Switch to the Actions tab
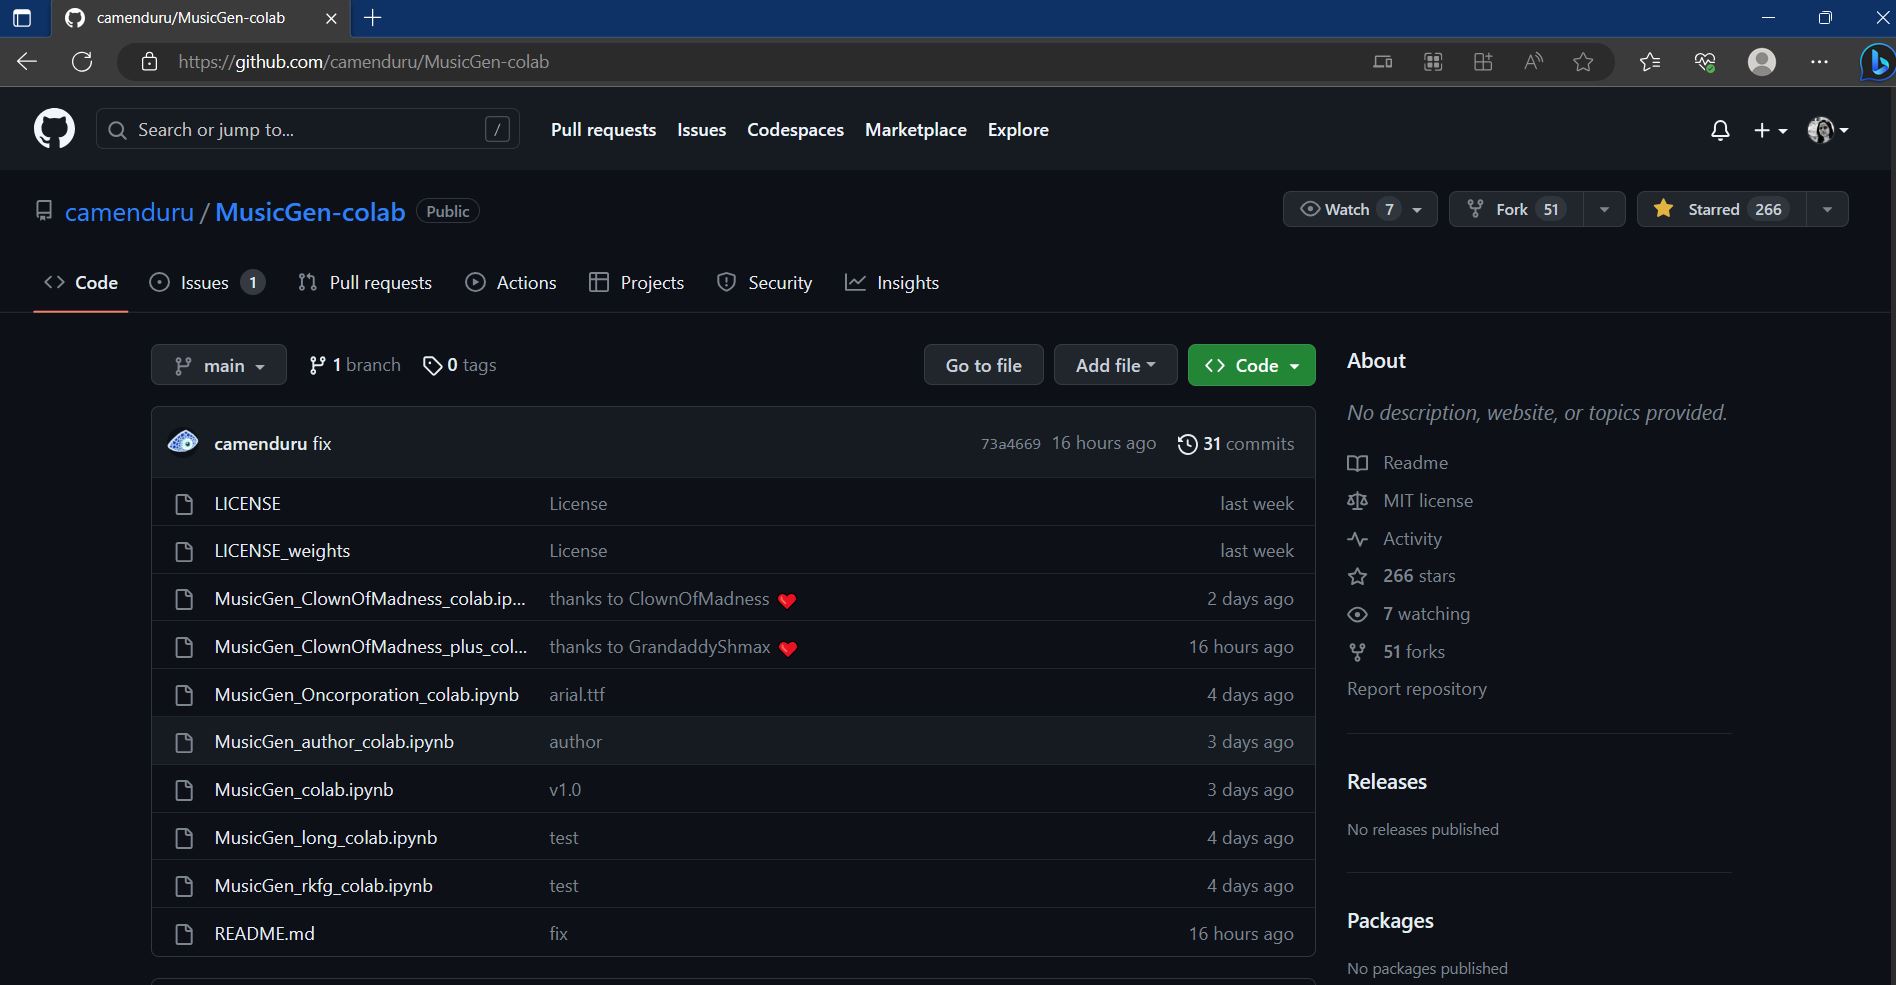1896x985 pixels. (511, 283)
